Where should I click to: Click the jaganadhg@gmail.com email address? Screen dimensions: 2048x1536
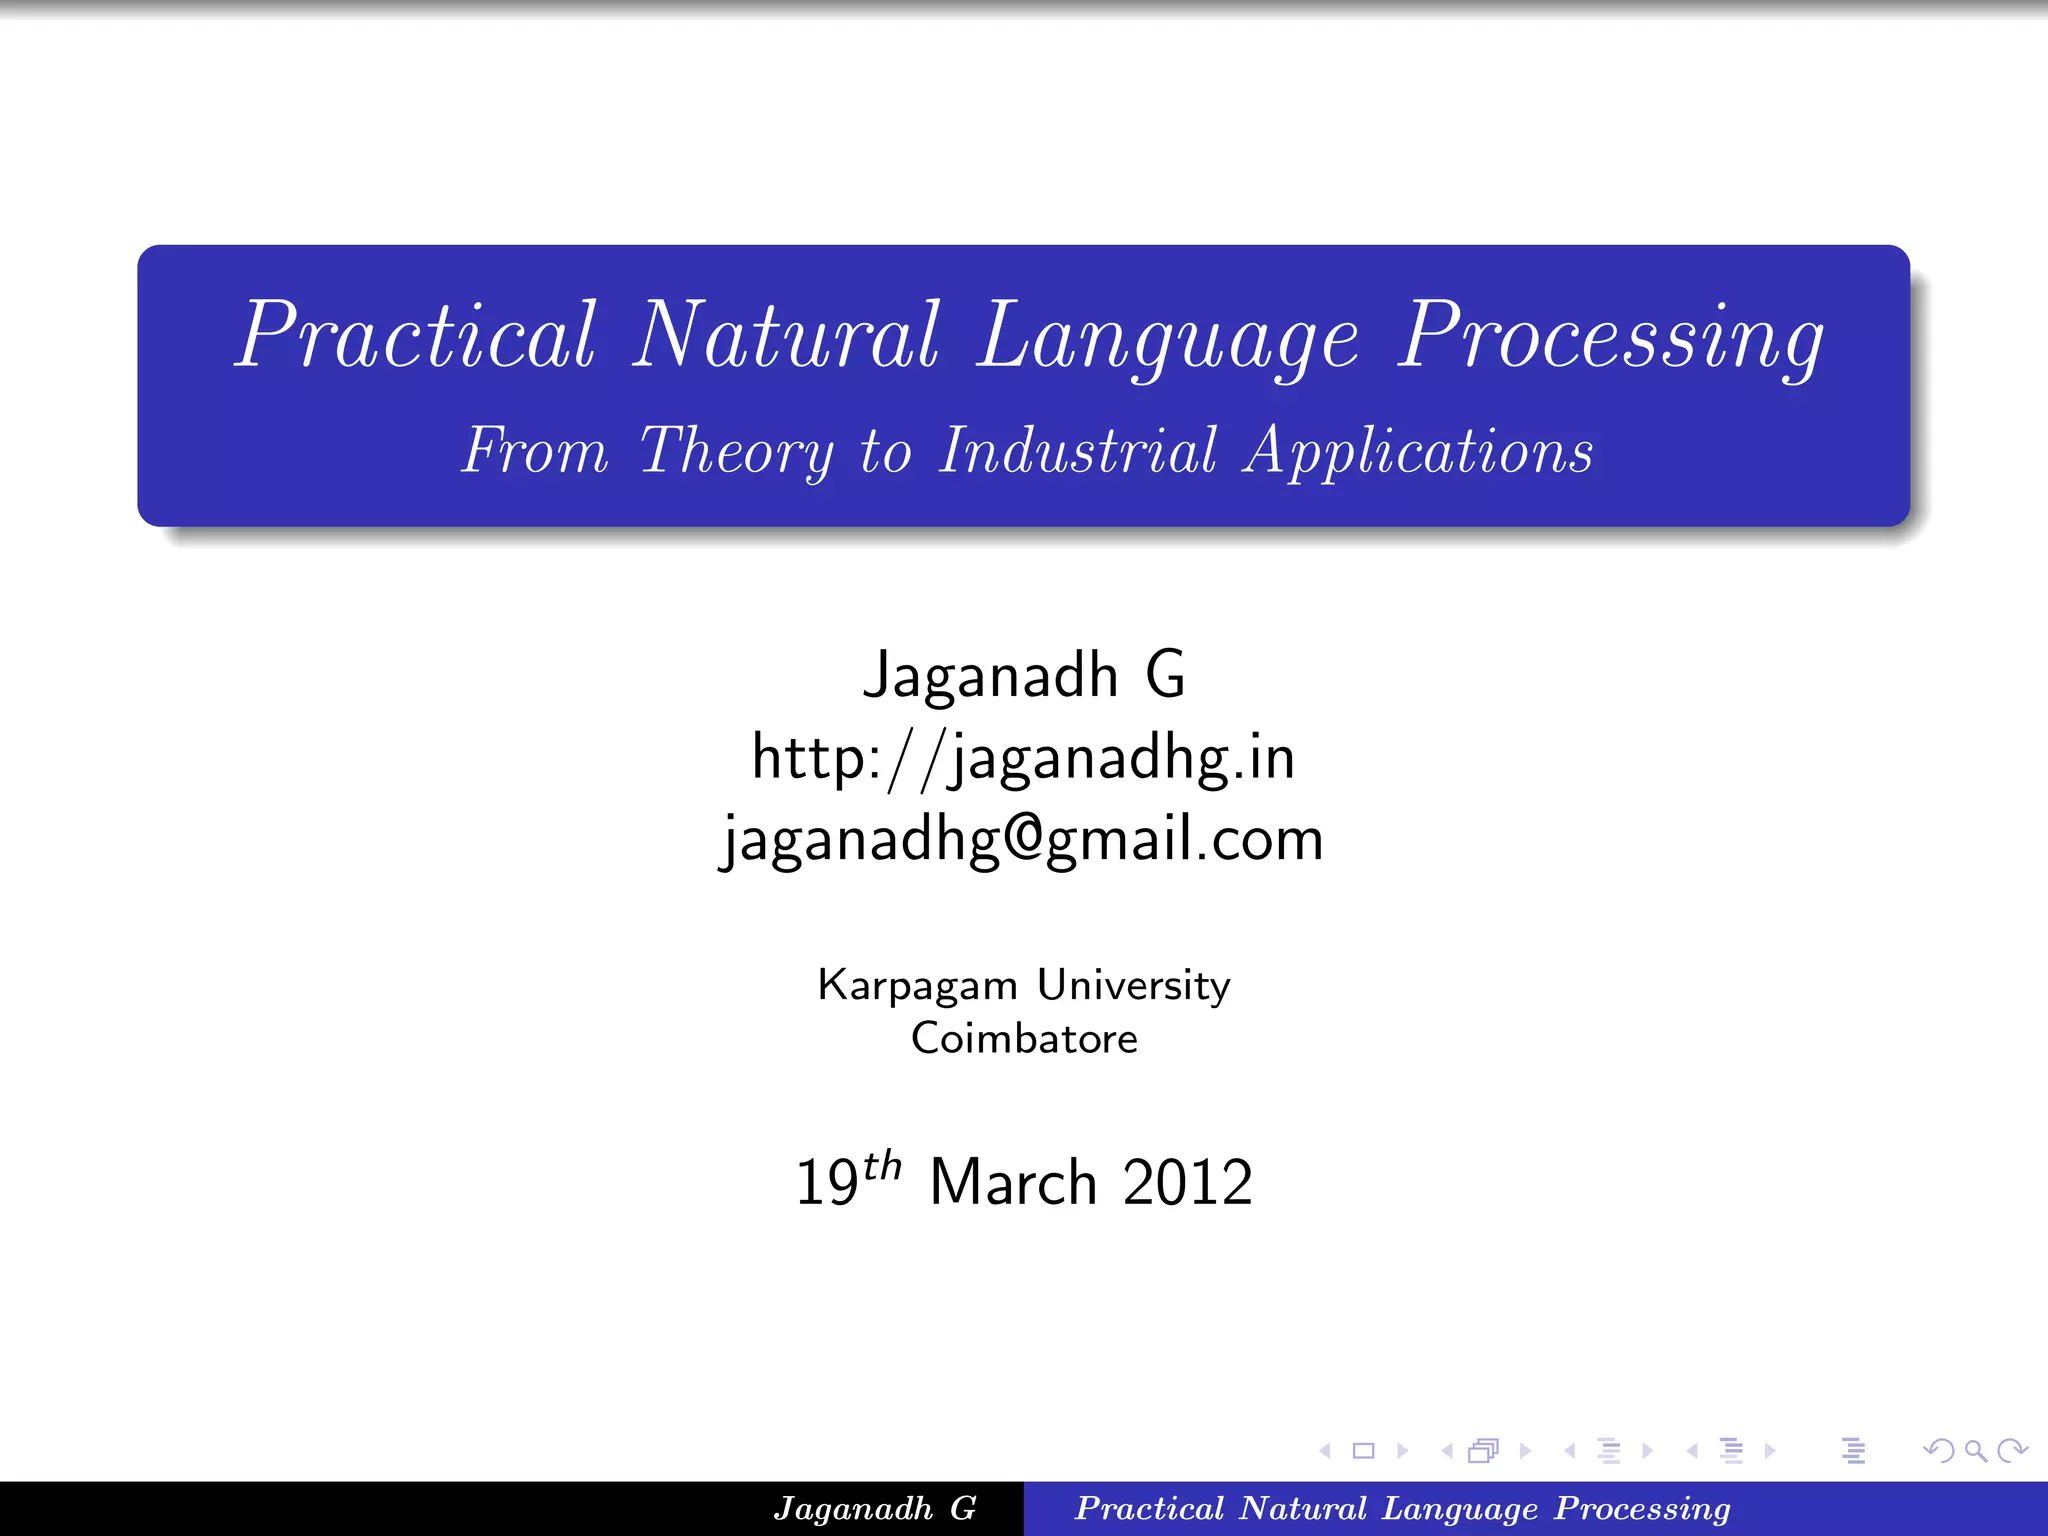1022,839
